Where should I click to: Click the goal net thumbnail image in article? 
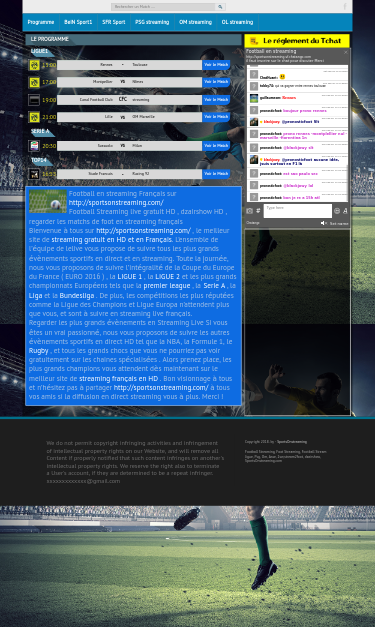(48, 201)
